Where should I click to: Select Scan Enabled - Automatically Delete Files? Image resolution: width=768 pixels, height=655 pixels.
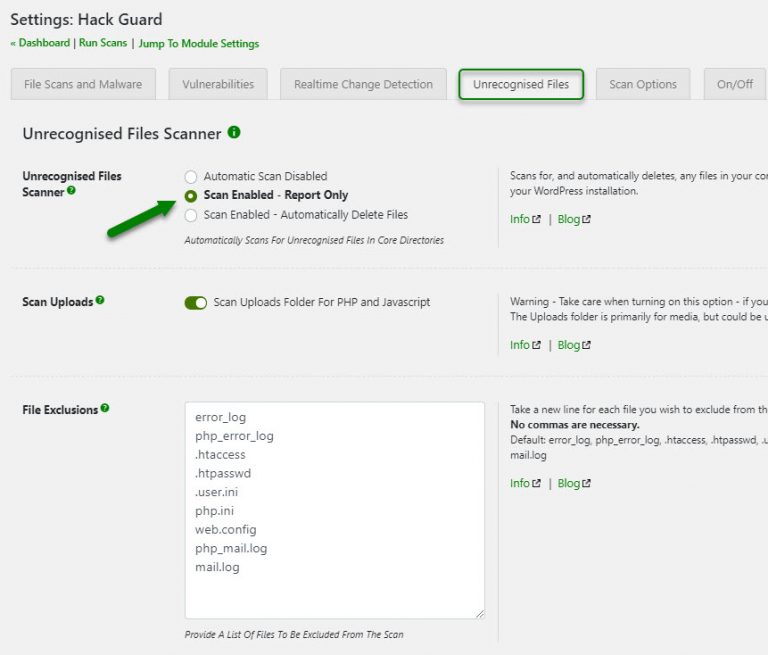pyautogui.click(x=191, y=216)
